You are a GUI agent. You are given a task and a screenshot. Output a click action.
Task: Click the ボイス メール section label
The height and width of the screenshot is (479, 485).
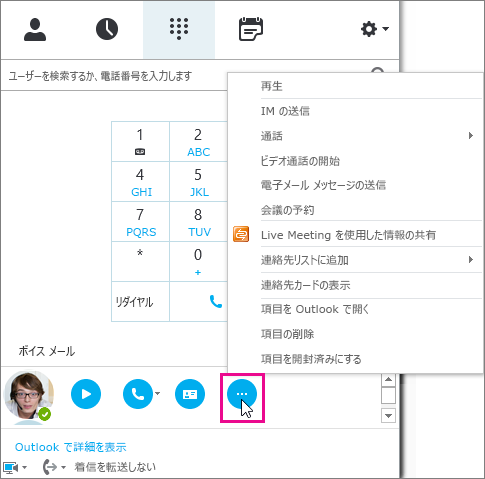pos(47,351)
